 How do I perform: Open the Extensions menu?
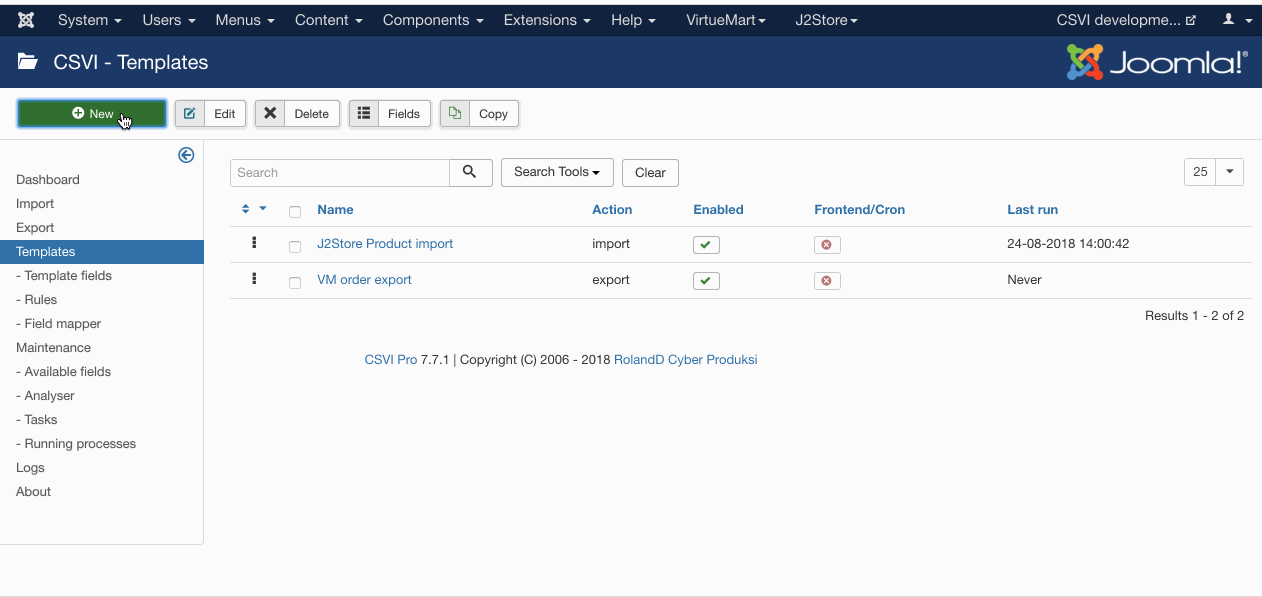[547, 20]
